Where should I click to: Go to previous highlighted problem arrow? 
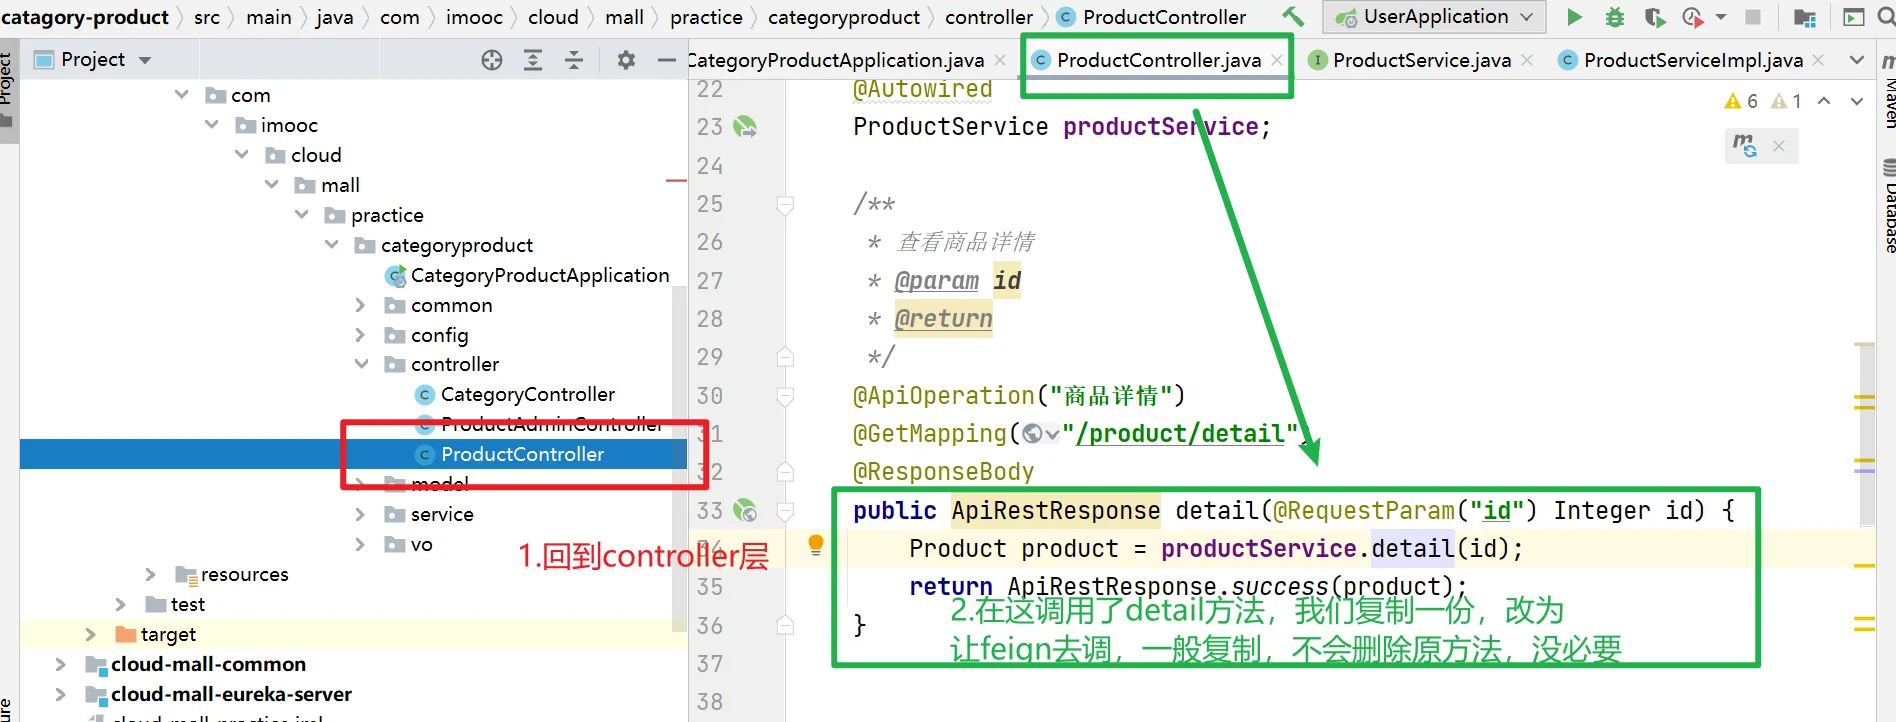(x=1824, y=101)
